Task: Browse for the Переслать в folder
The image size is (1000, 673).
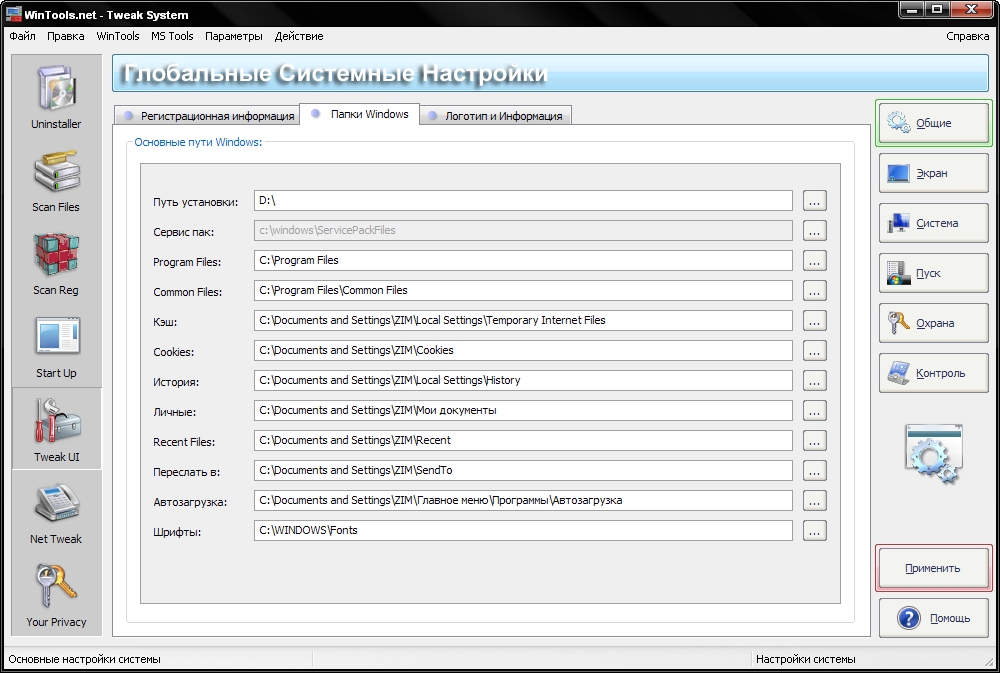Action: (814, 471)
